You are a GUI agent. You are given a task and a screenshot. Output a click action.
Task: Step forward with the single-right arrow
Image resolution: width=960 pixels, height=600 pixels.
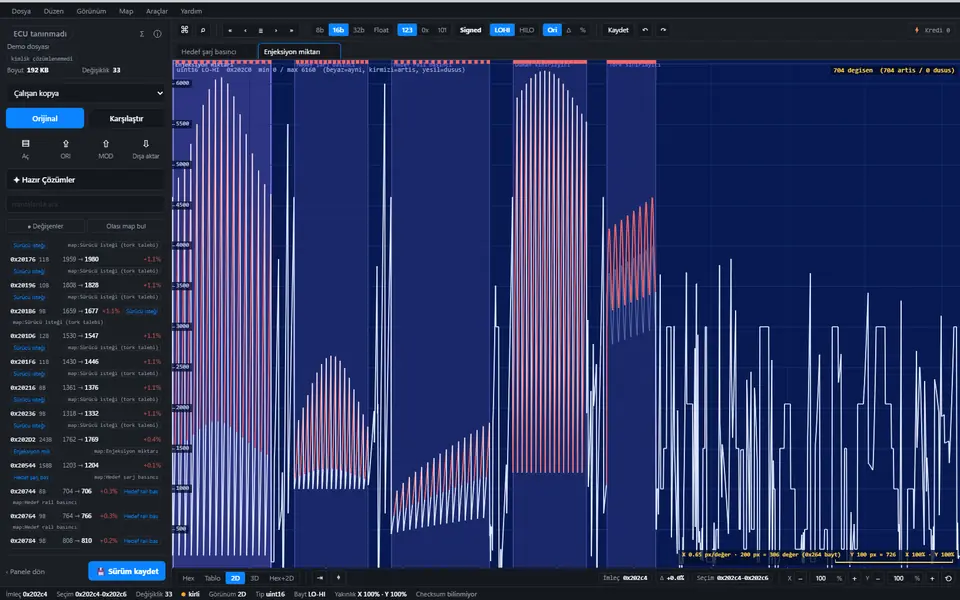(276, 30)
